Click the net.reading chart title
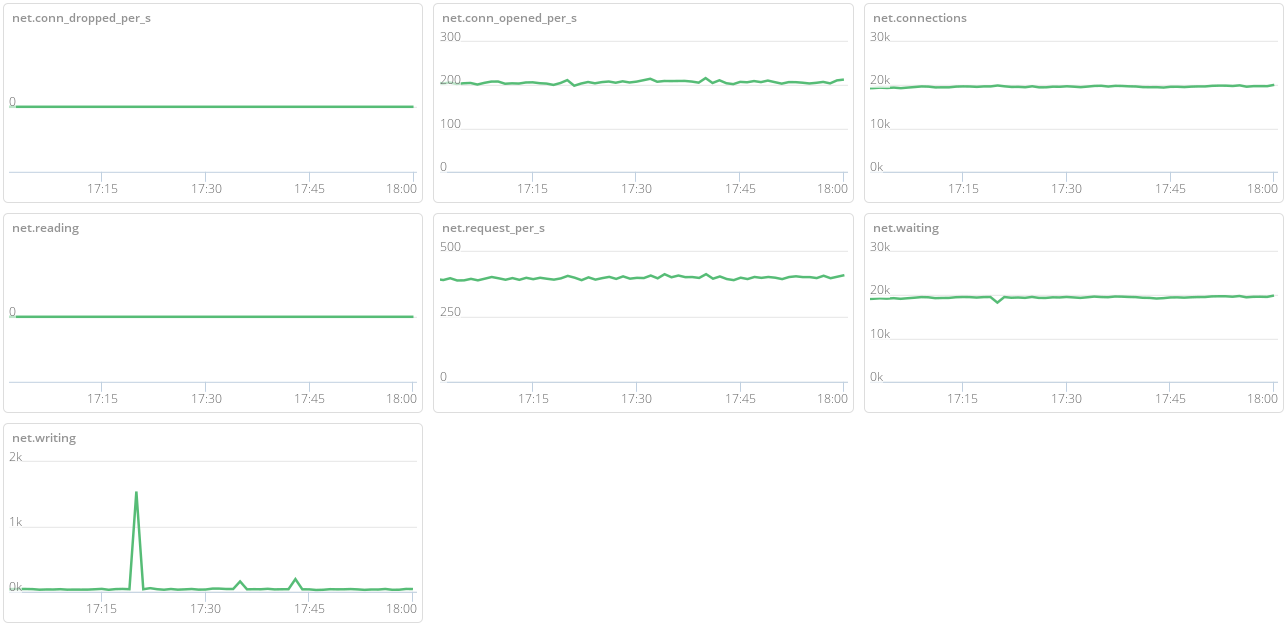 45,228
